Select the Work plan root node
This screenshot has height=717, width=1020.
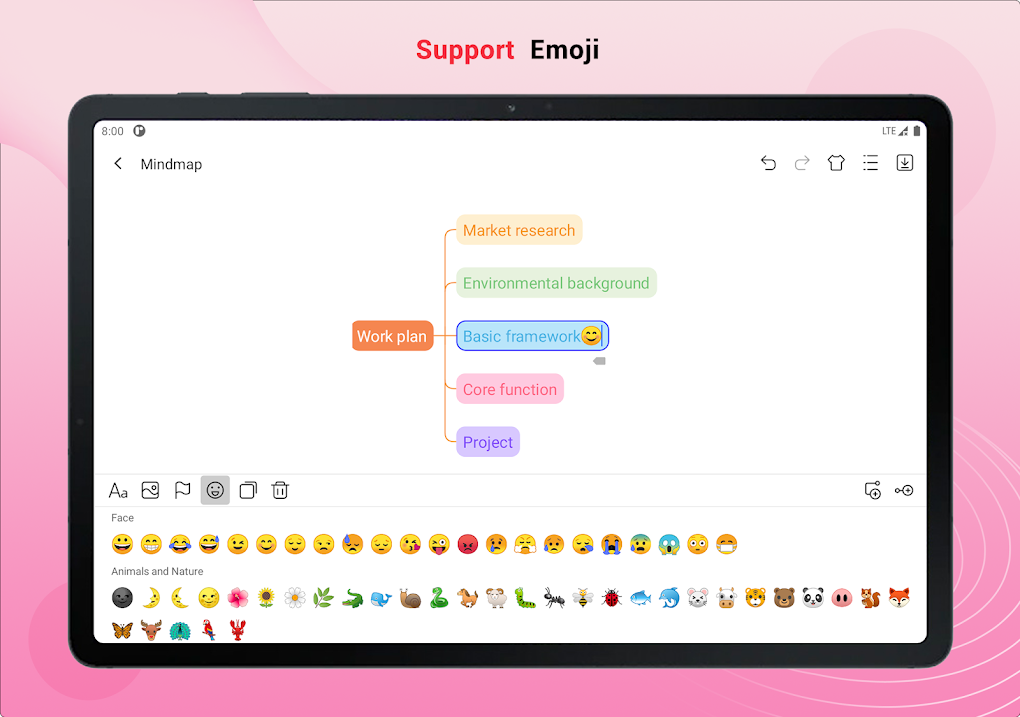(392, 336)
